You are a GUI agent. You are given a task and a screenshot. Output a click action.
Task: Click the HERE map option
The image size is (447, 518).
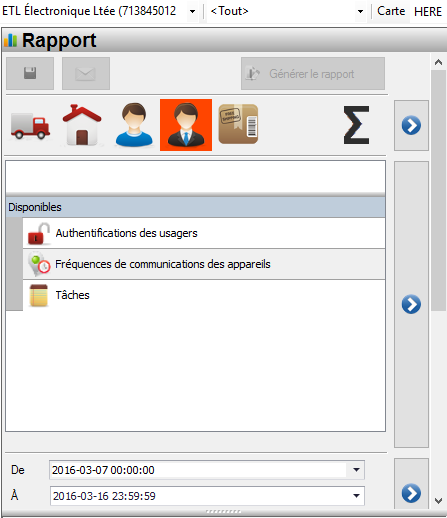click(428, 12)
